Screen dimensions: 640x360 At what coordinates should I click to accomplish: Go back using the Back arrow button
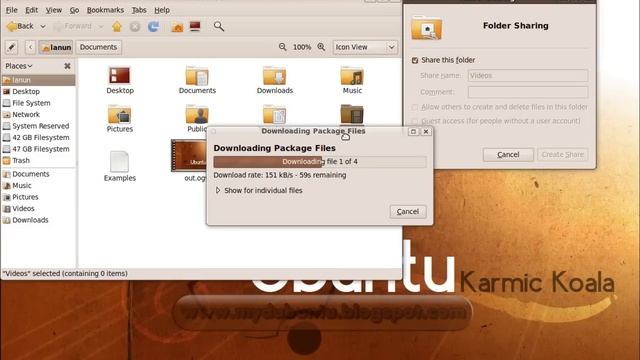click(20, 26)
